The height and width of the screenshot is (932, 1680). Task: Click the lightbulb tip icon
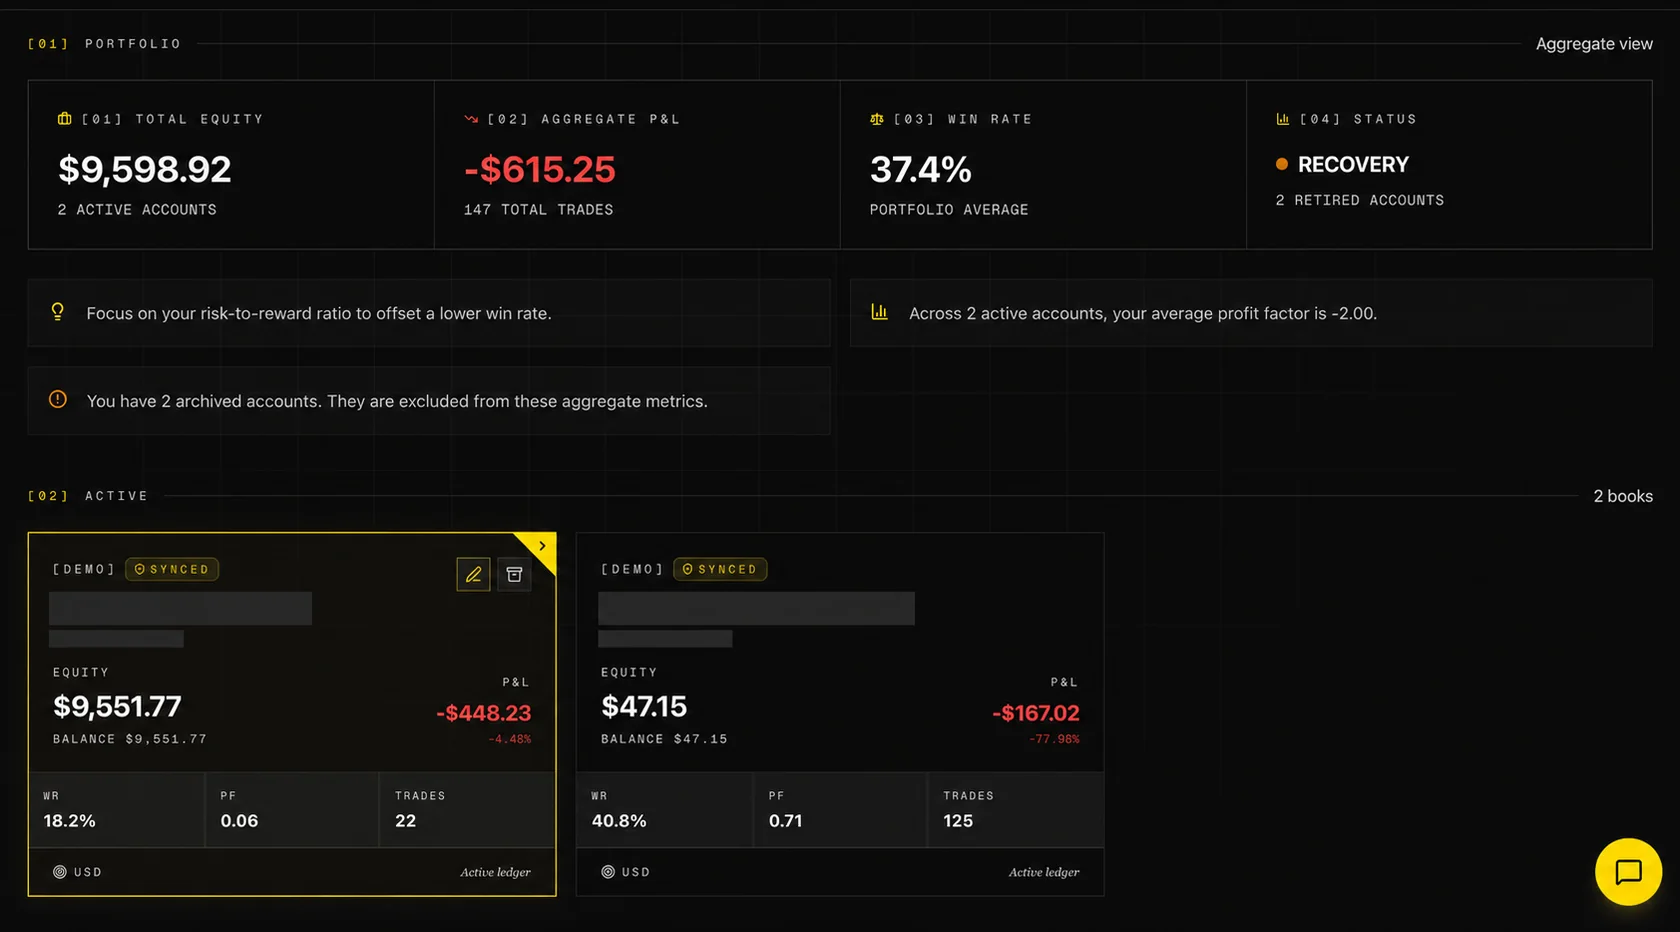(x=58, y=312)
